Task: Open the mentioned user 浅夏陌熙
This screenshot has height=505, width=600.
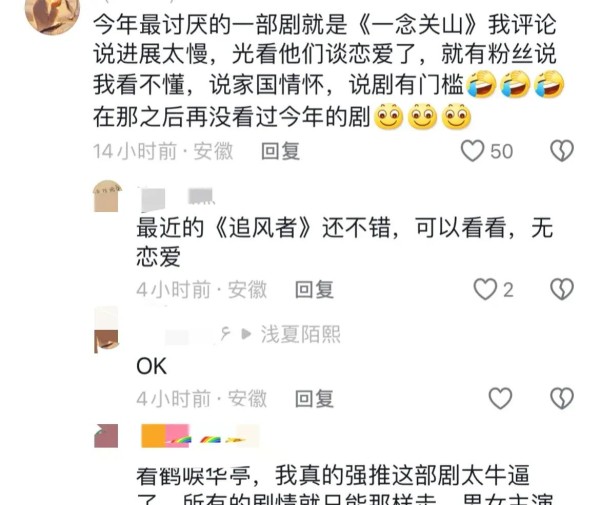Action: pos(301,334)
